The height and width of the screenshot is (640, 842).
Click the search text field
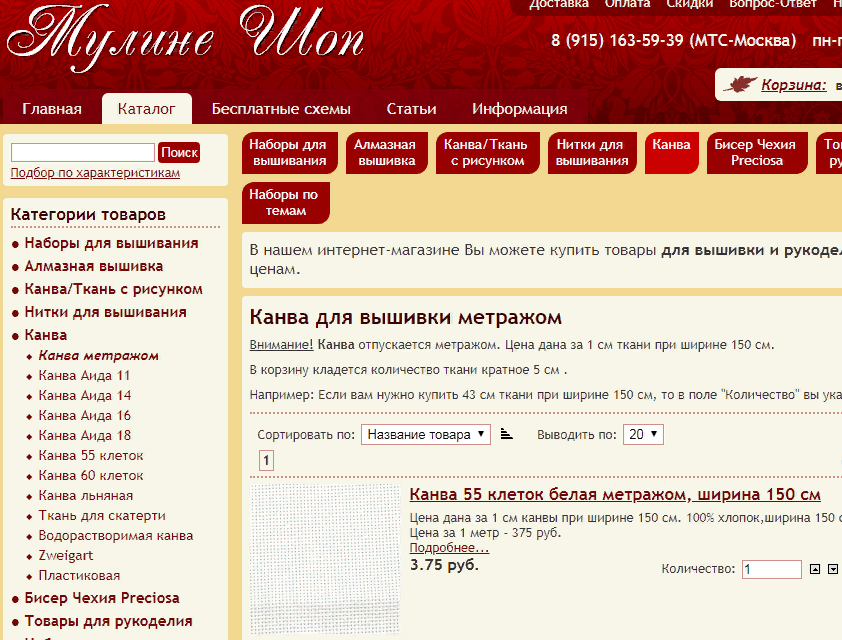83,152
